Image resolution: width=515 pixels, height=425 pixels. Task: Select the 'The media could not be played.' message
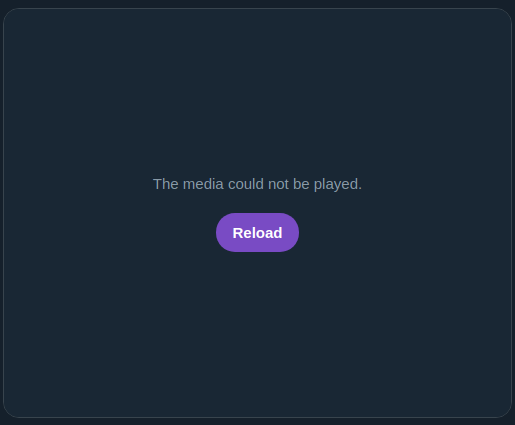coord(257,184)
